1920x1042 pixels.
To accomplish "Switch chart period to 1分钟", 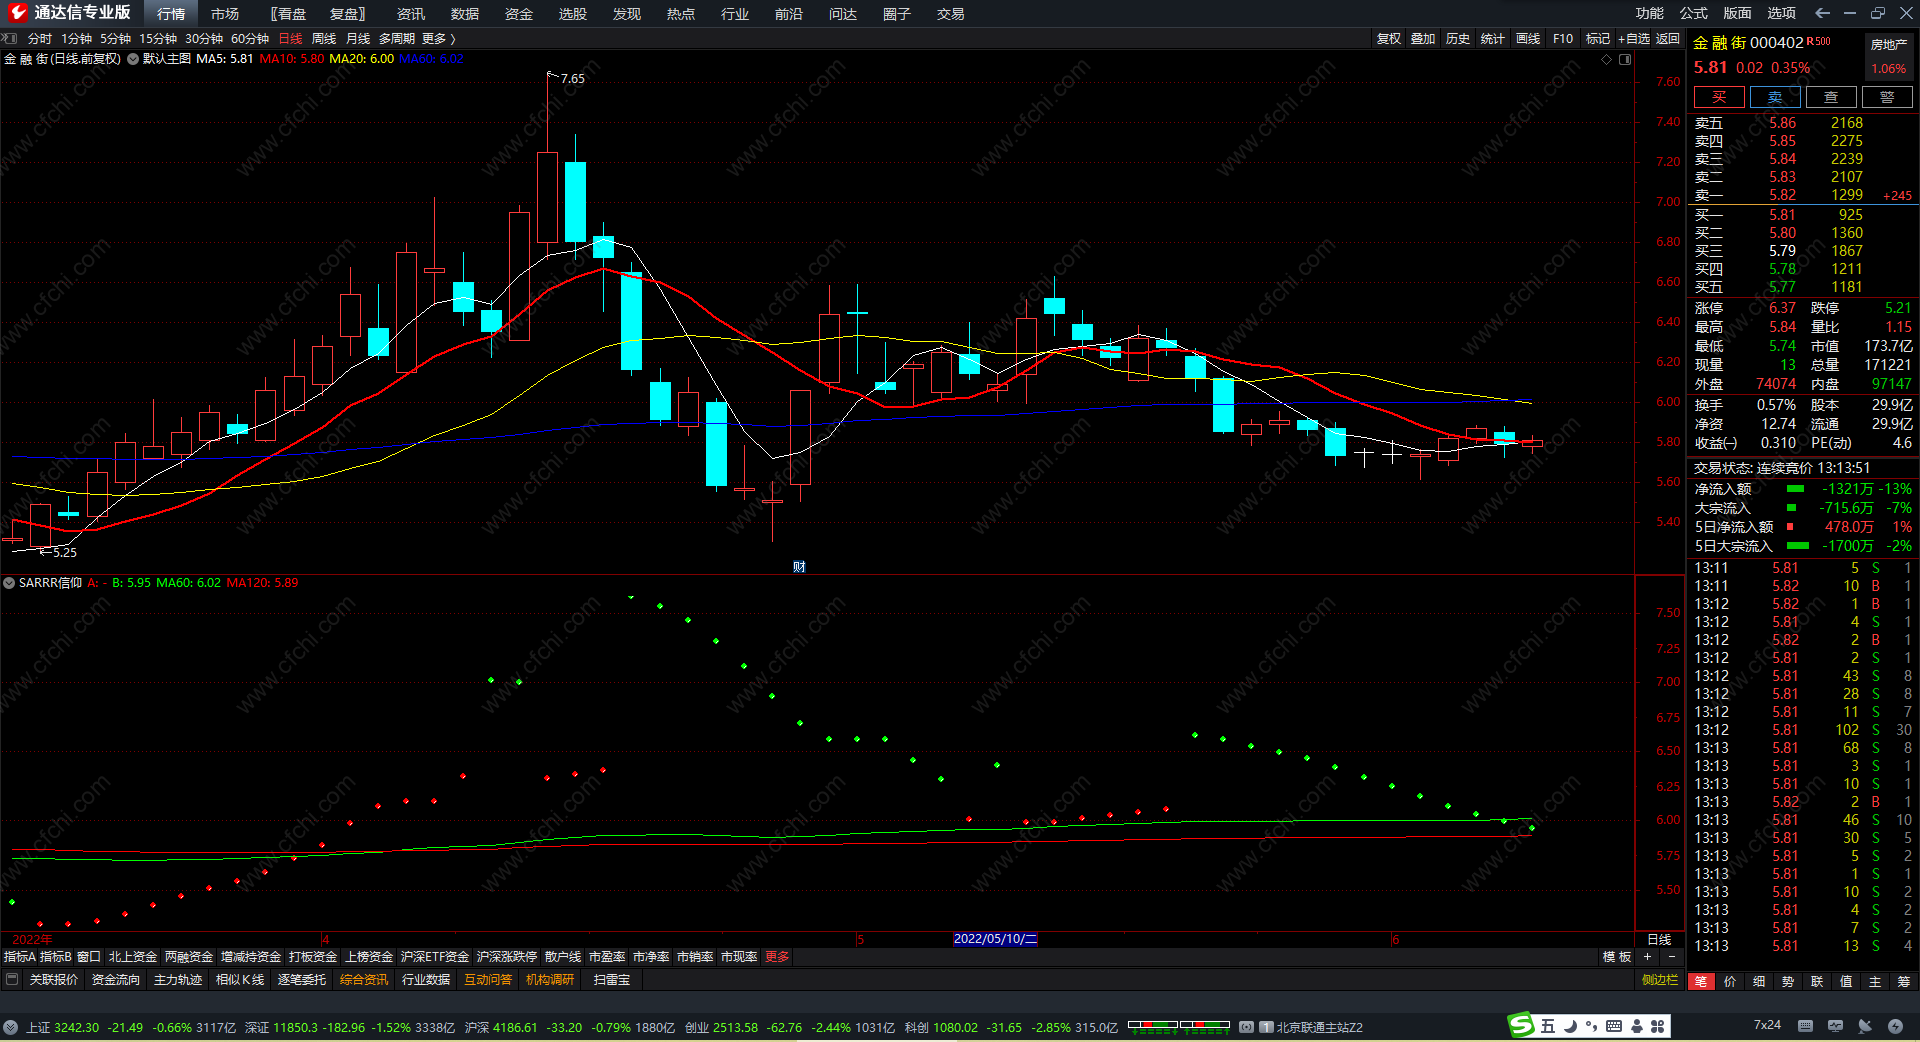I will pos(77,39).
